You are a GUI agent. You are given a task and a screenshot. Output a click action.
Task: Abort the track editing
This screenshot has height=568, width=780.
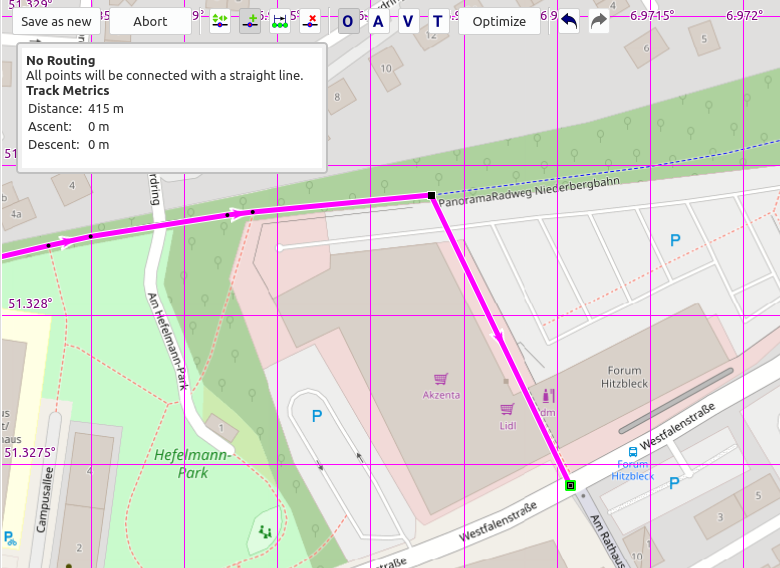pos(150,21)
